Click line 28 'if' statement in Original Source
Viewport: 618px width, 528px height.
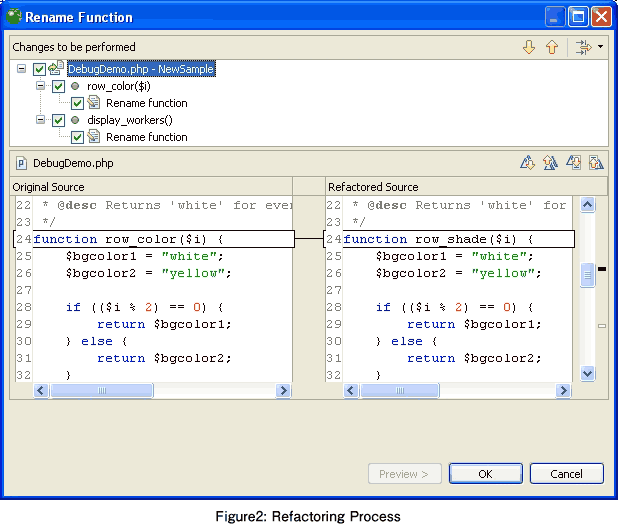point(145,307)
